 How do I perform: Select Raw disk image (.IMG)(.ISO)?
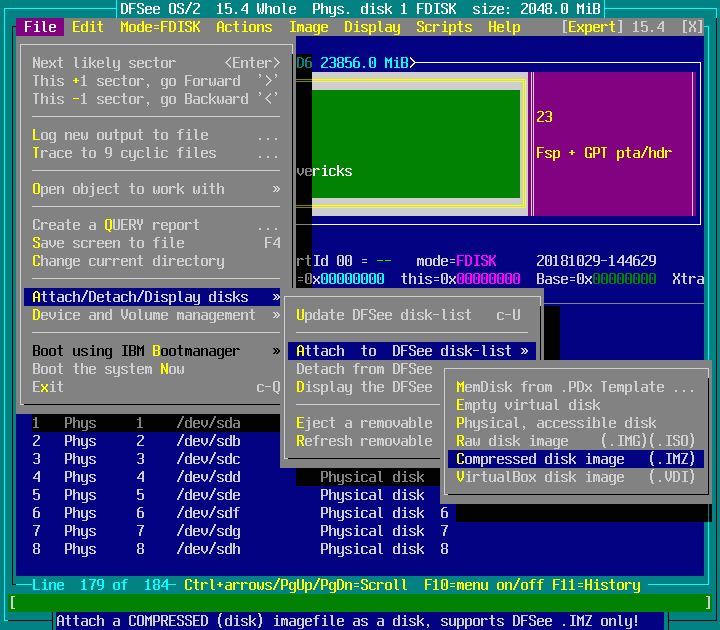pos(575,441)
